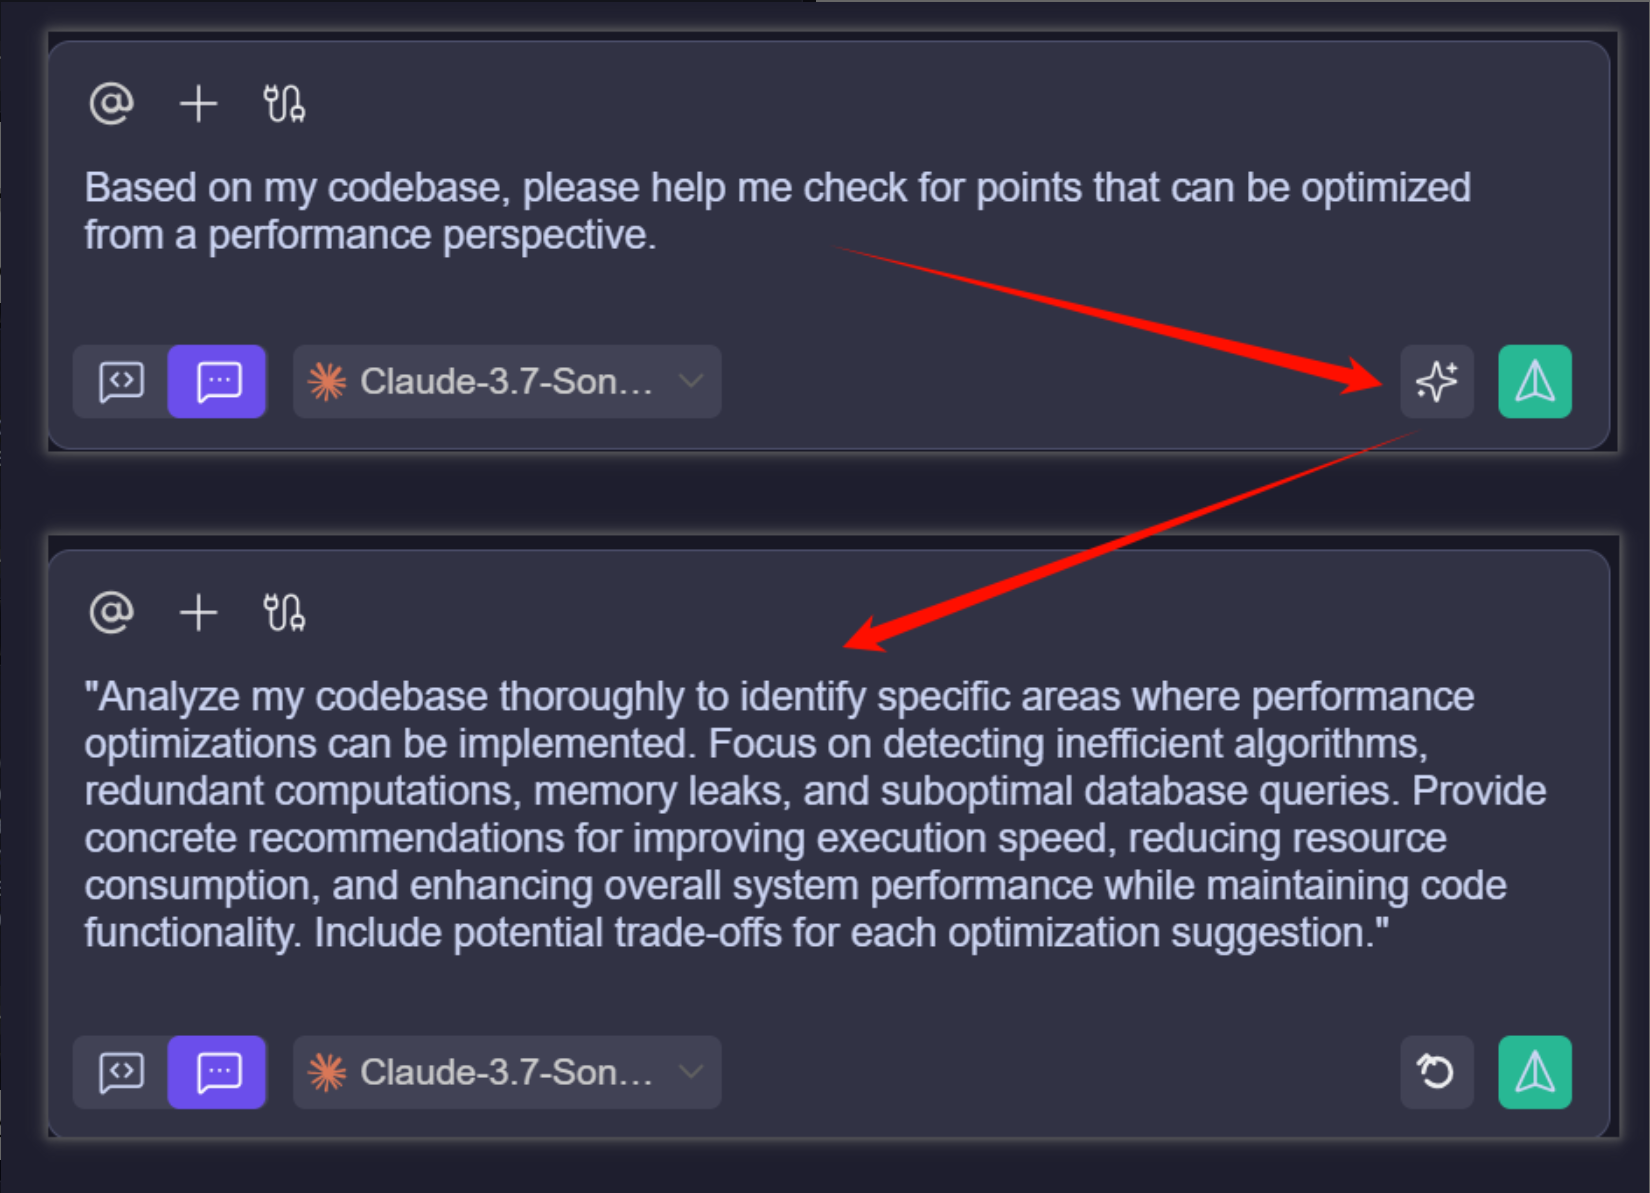Expand top panel model selector chevron

point(691,381)
